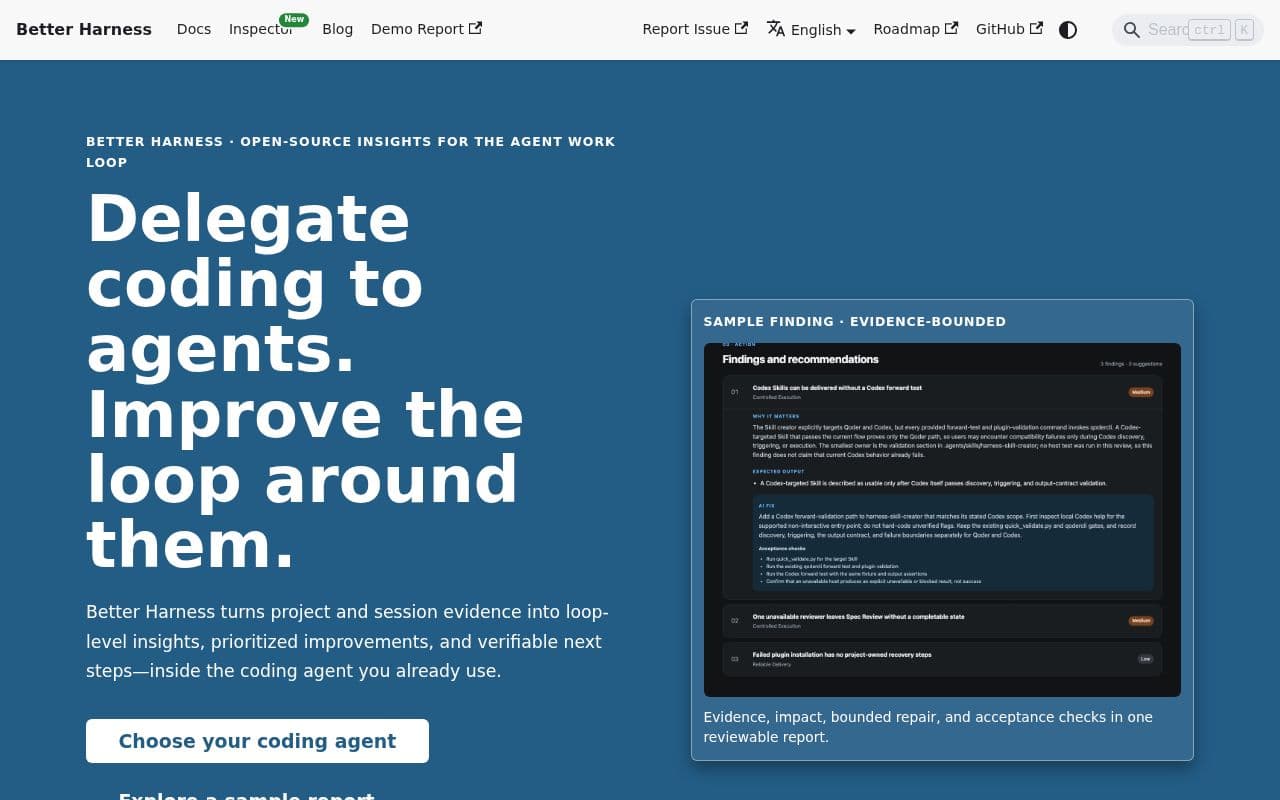Open the Better Harness home link
This screenshot has height=800, width=1280.
(x=84, y=29)
